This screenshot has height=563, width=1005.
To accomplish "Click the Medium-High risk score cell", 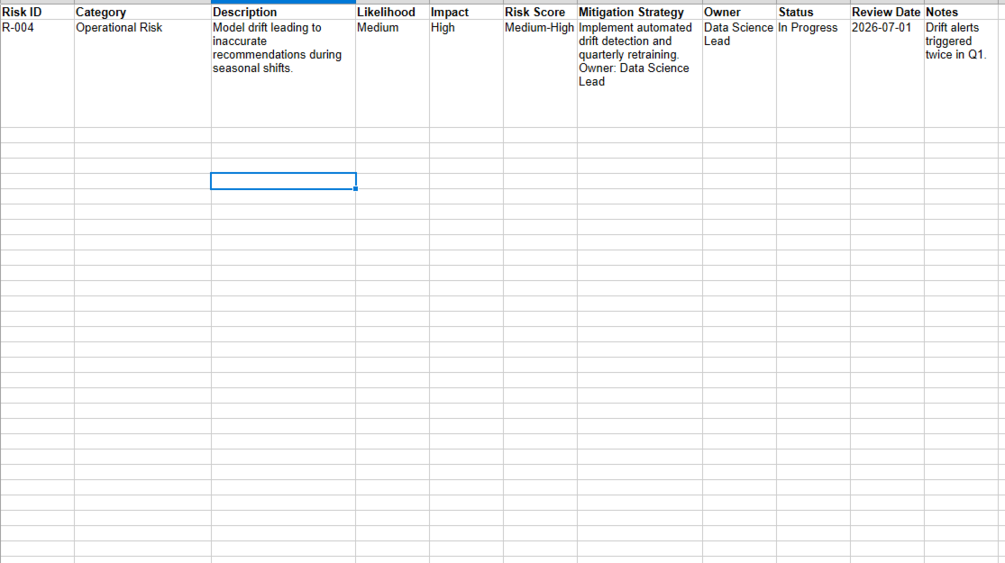I will pos(540,74).
